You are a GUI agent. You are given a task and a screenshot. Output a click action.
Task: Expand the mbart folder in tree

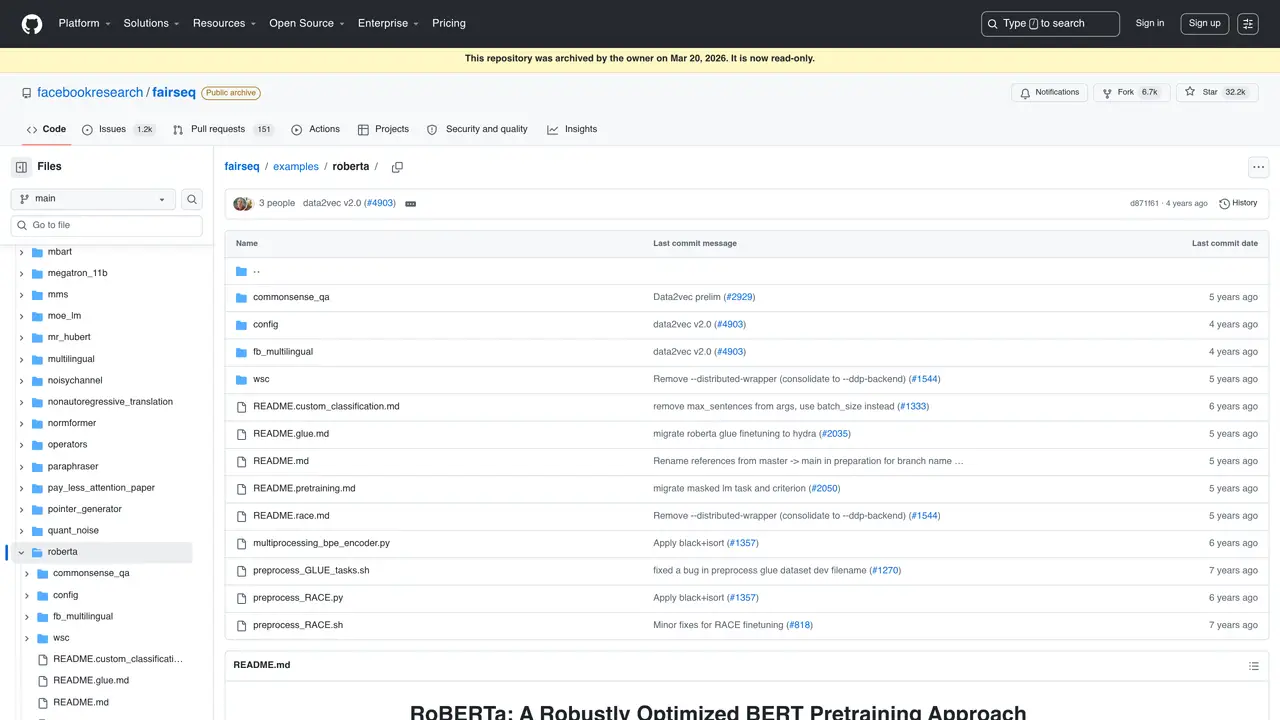tap(22, 252)
